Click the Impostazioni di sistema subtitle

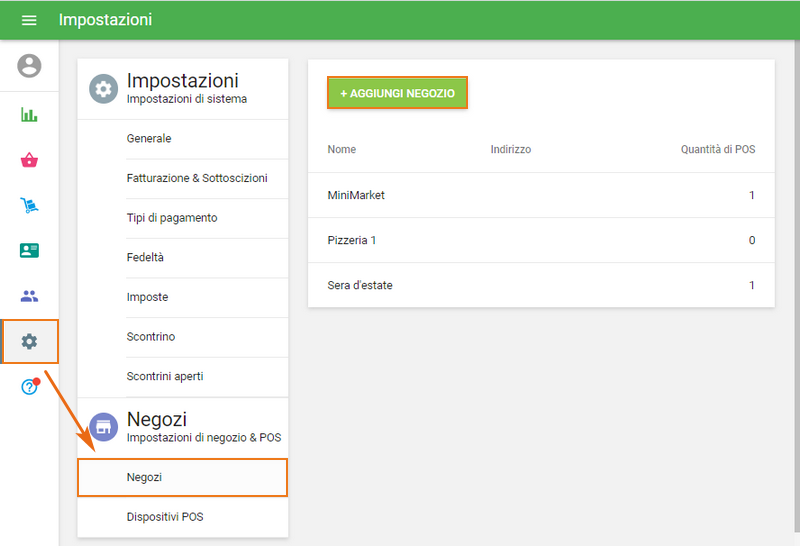pos(187,99)
